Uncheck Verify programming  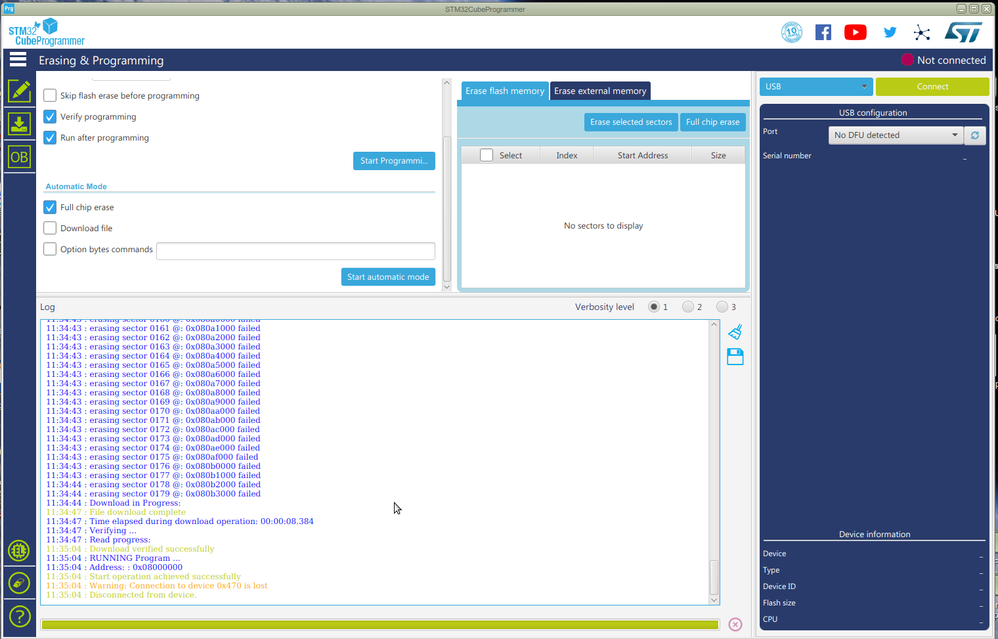[x=50, y=116]
